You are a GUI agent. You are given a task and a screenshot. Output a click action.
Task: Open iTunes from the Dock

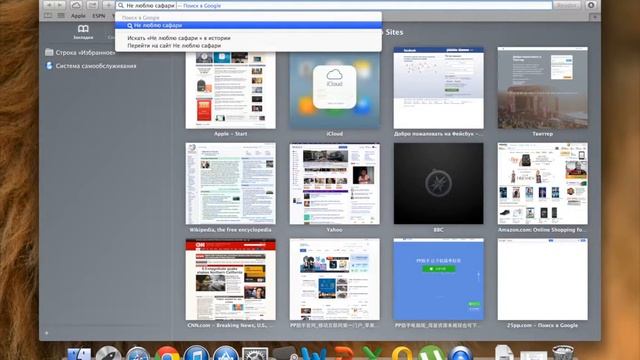[x=196, y=353]
